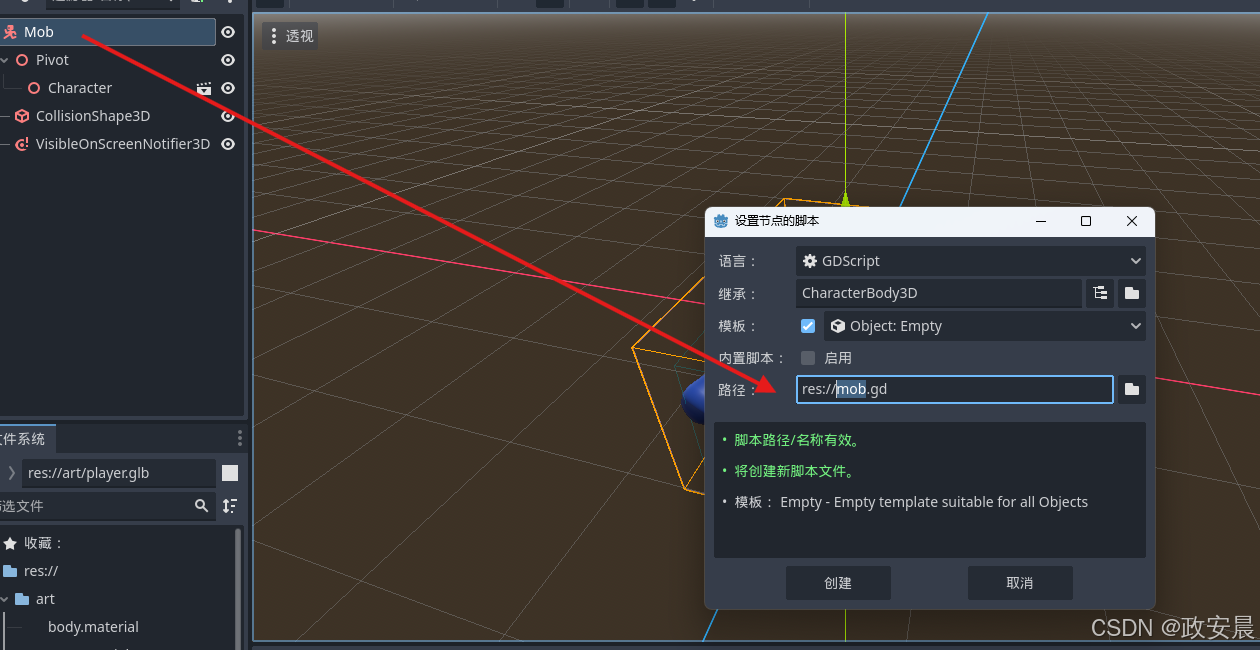This screenshot has width=1260, height=650.
Task: Toggle visibility eye of VisibleOnScreenNotifier3D node
Action: [x=228, y=144]
